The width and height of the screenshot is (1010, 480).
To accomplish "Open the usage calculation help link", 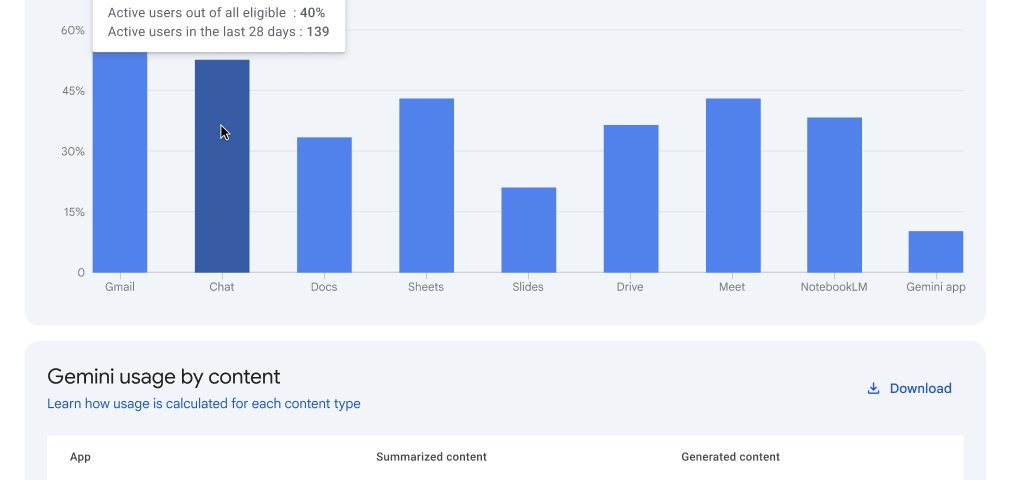I will click(x=204, y=404).
